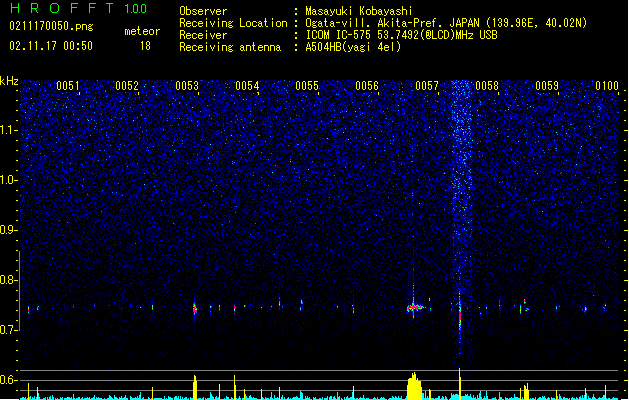The image size is (629, 400).
Task: Click the 0.6 kHz axis label
Action: tap(8, 380)
